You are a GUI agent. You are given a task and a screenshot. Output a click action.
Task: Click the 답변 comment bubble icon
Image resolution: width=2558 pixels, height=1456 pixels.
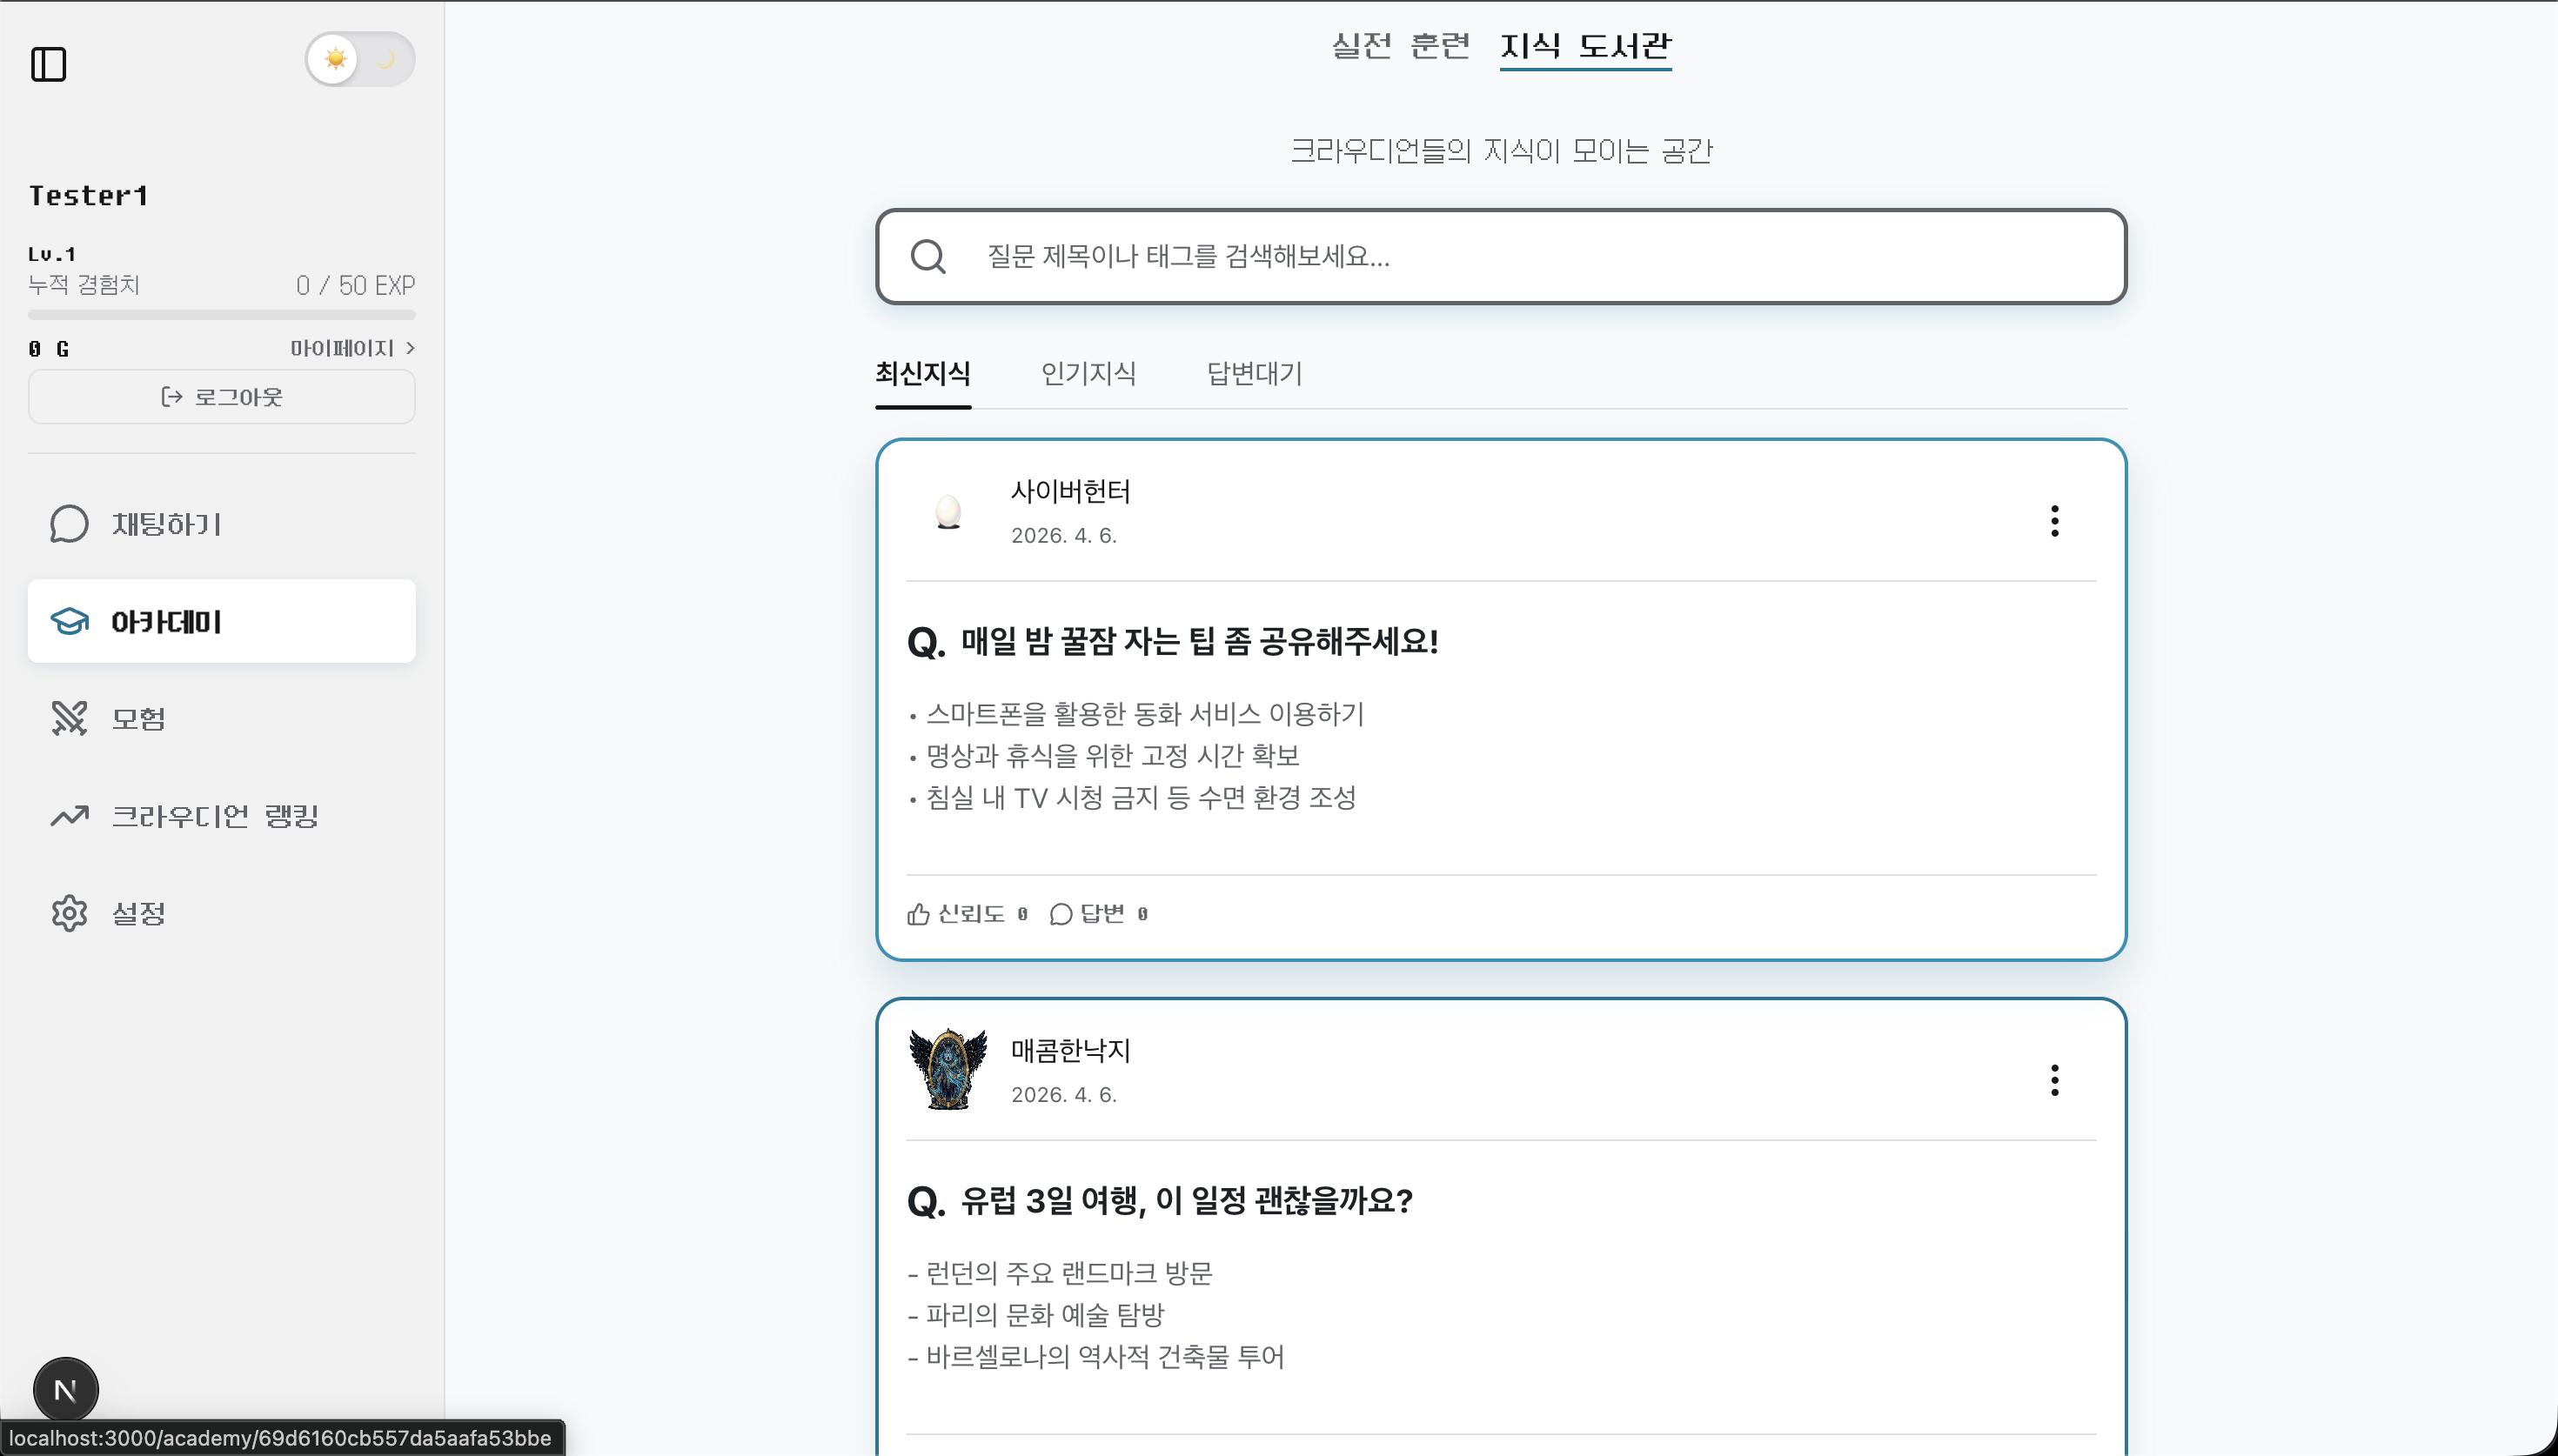point(1061,914)
